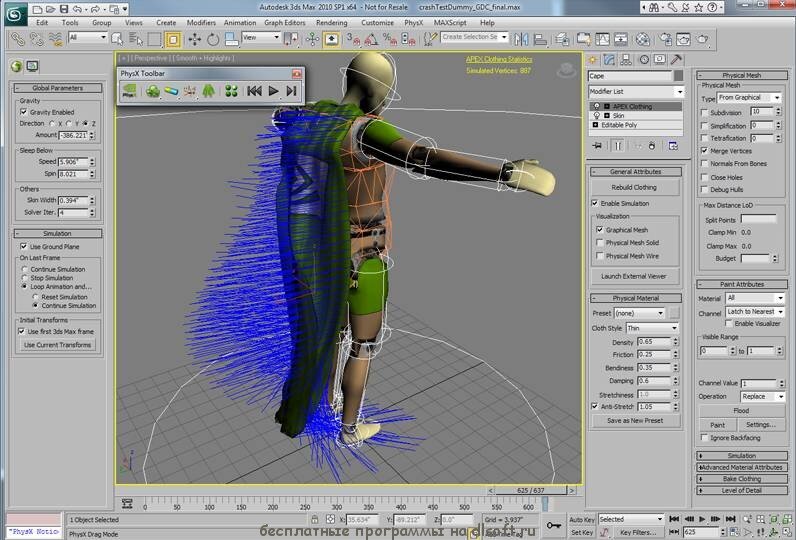
Task: Click the rewind-to-start icon in PhysX Toolbar
Action: [x=254, y=91]
